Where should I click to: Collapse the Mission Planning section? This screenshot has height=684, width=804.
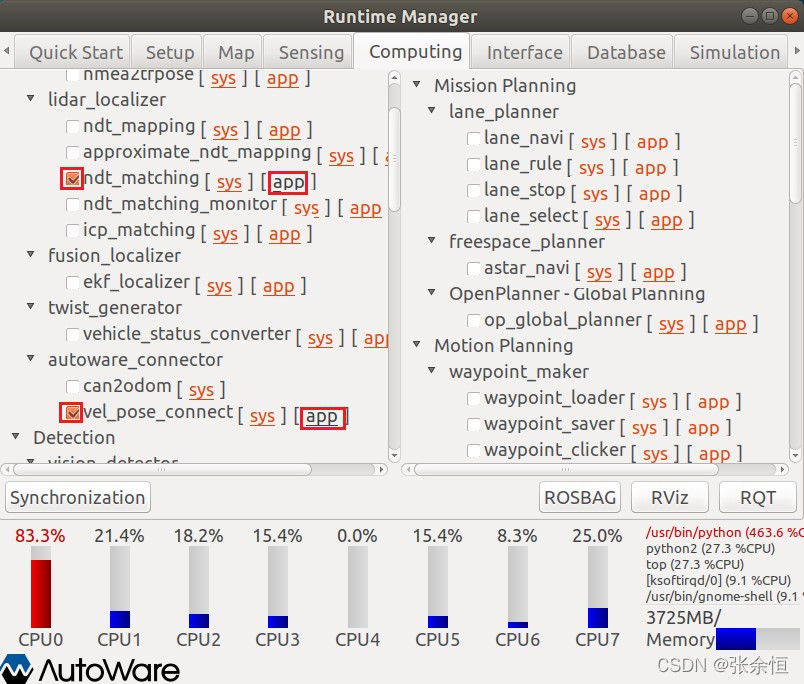point(417,84)
